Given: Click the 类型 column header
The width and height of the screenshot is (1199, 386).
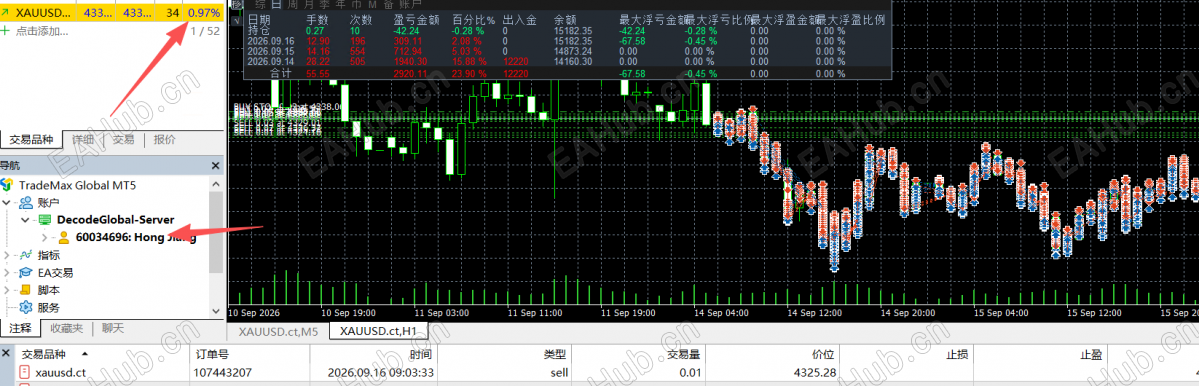Looking at the screenshot, I should point(504,355).
